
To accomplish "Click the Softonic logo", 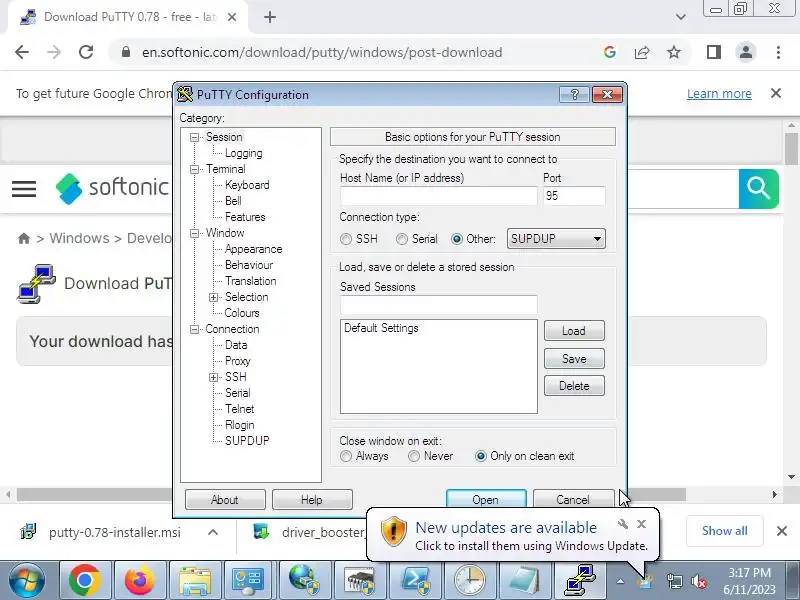I will [x=112, y=188].
